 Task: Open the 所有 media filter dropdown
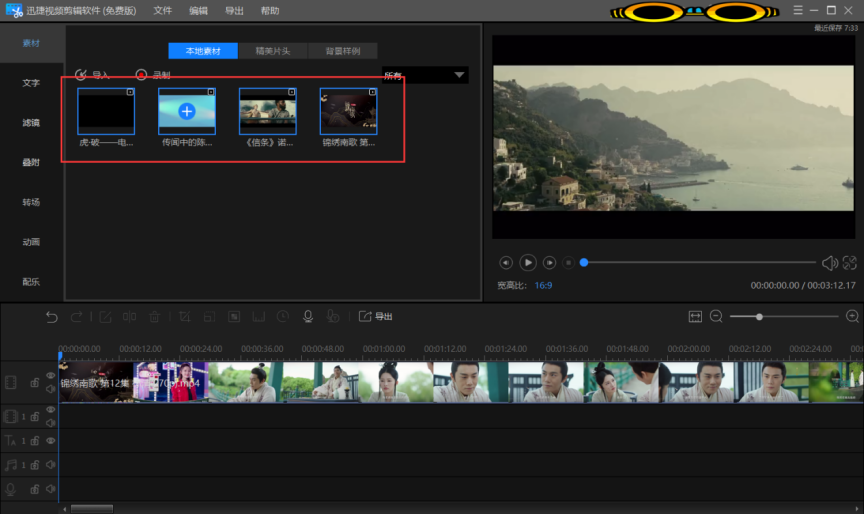tap(425, 75)
